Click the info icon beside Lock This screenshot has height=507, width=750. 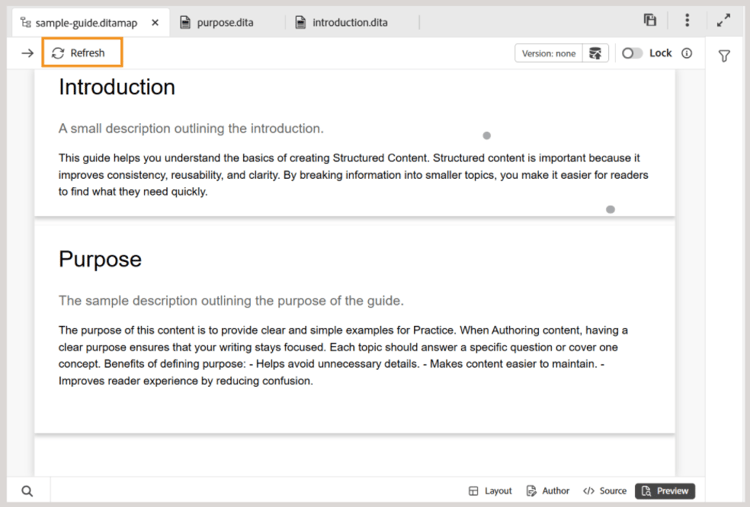(x=686, y=53)
